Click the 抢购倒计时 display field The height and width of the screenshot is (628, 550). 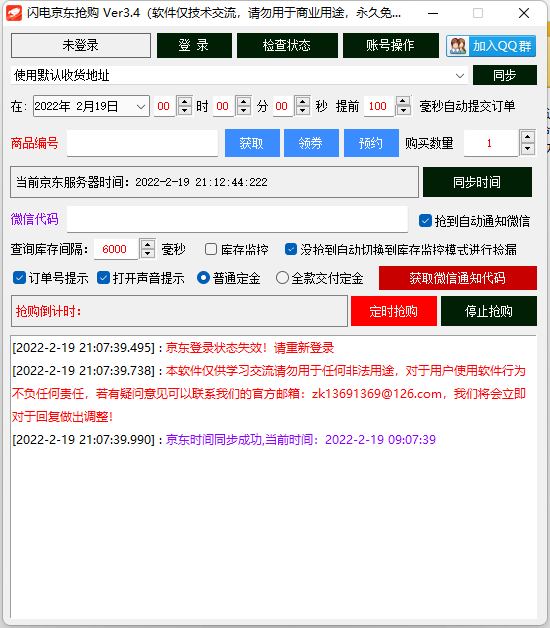click(x=179, y=311)
